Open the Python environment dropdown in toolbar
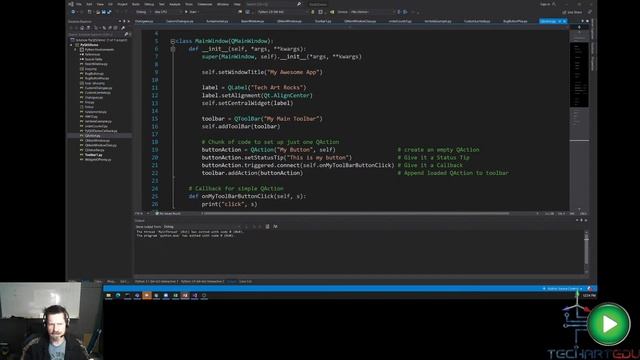Image resolution: width=640 pixels, height=360 pixels. point(282,12)
